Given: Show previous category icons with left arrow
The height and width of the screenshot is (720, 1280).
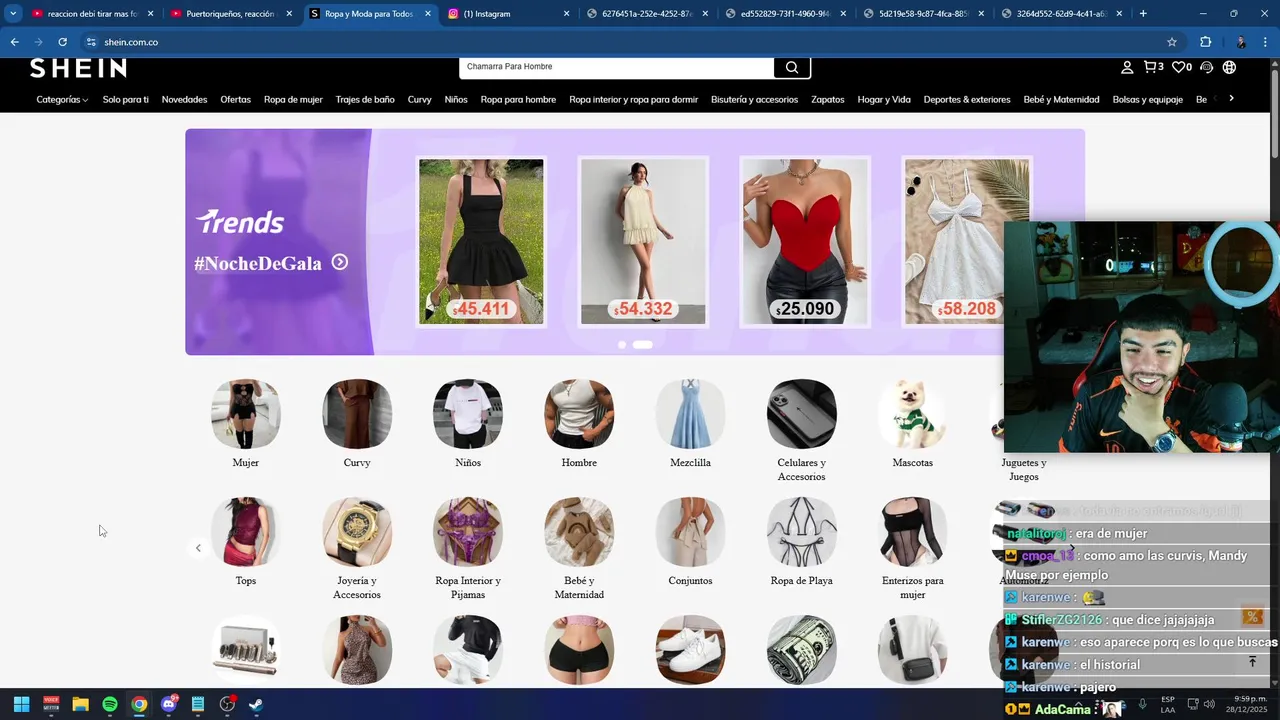Looking at the screenshot, I should [198, 548].
